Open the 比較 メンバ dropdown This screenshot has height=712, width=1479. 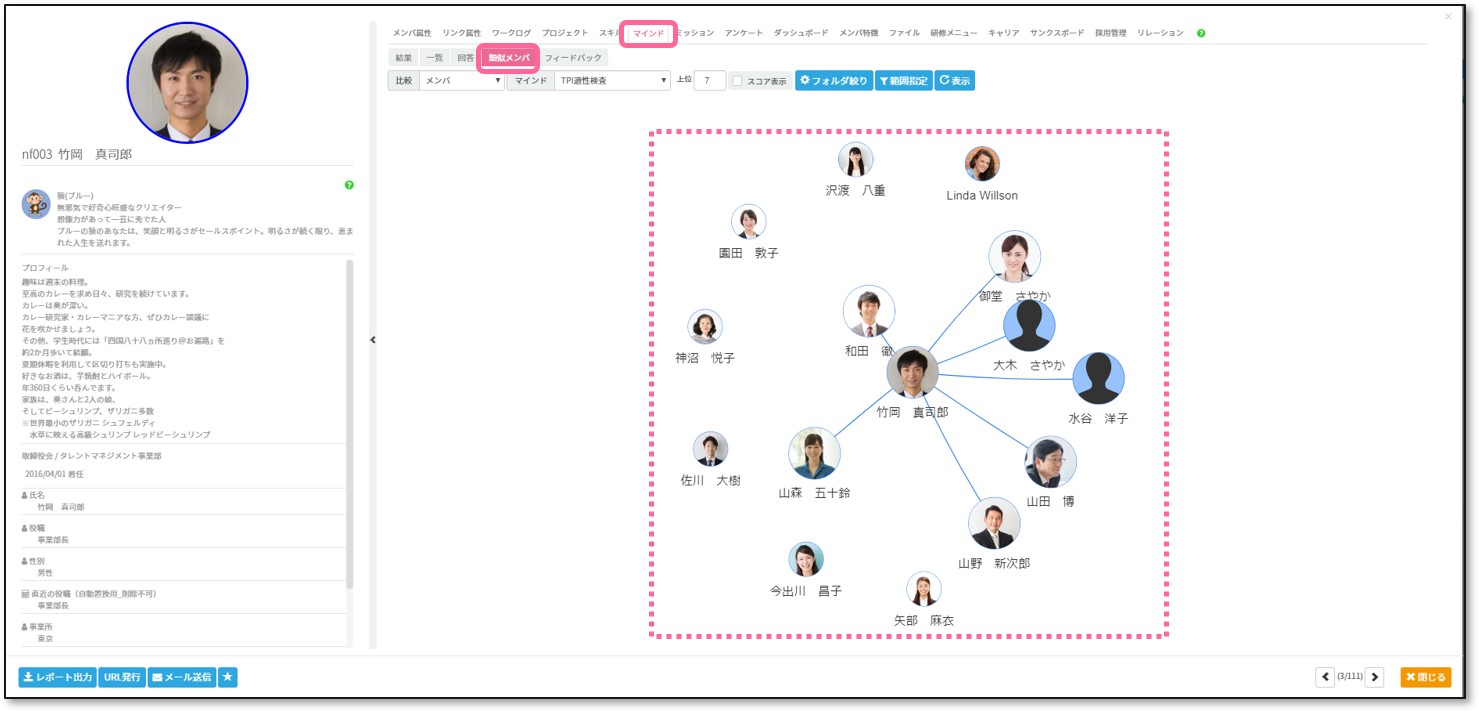tap(461, 81)
